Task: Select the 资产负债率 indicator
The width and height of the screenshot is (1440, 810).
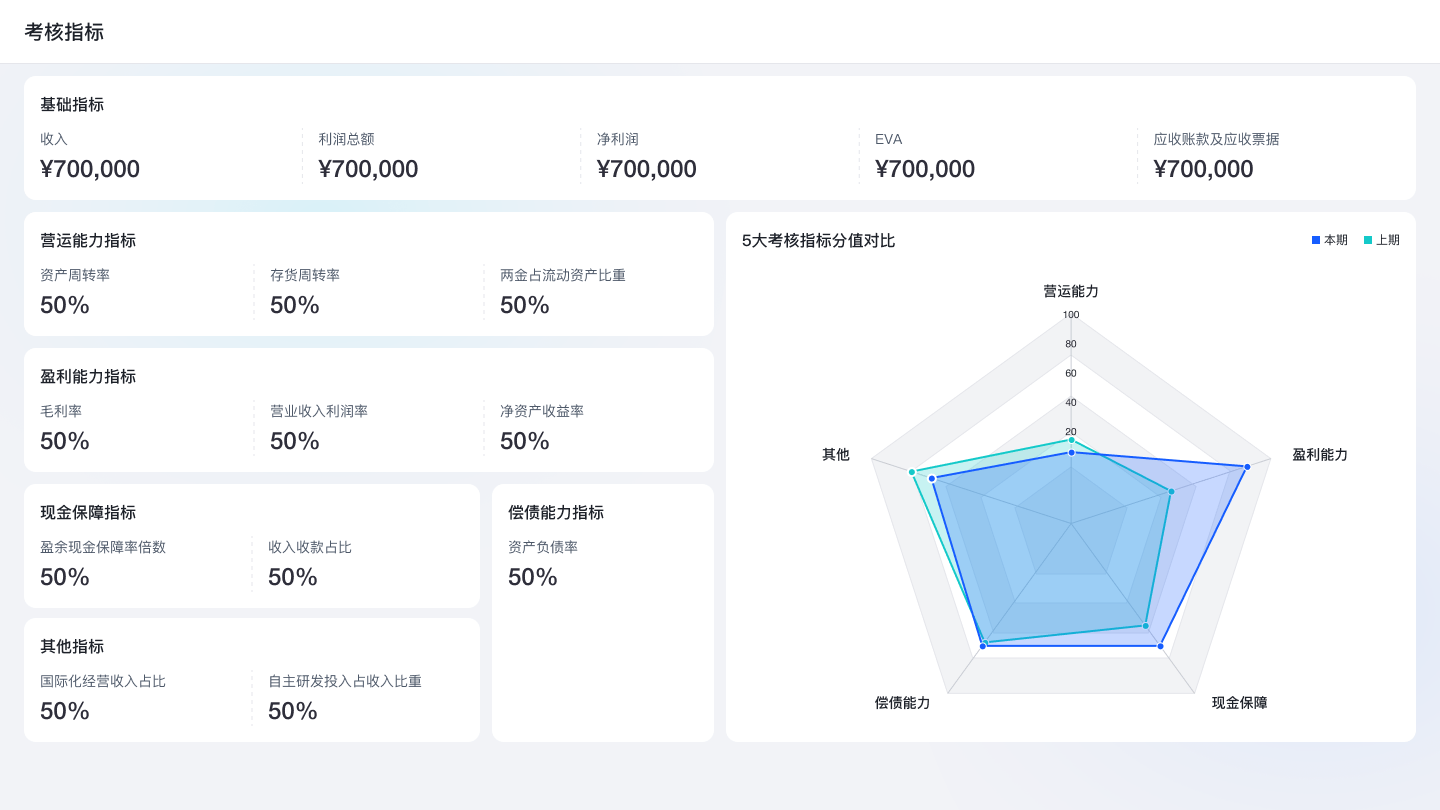Action: pyautogui.click(x=543, y=563)
